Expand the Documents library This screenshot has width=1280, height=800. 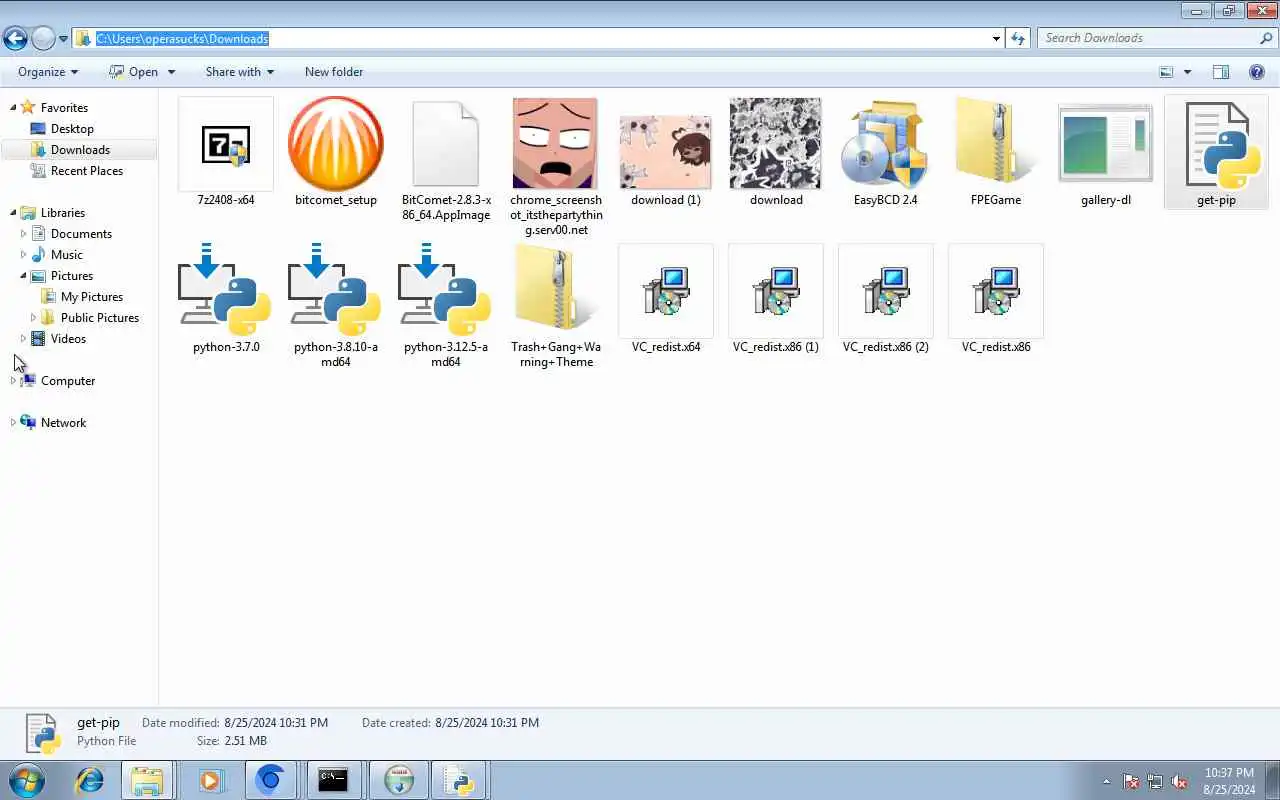tap(23, 233)
